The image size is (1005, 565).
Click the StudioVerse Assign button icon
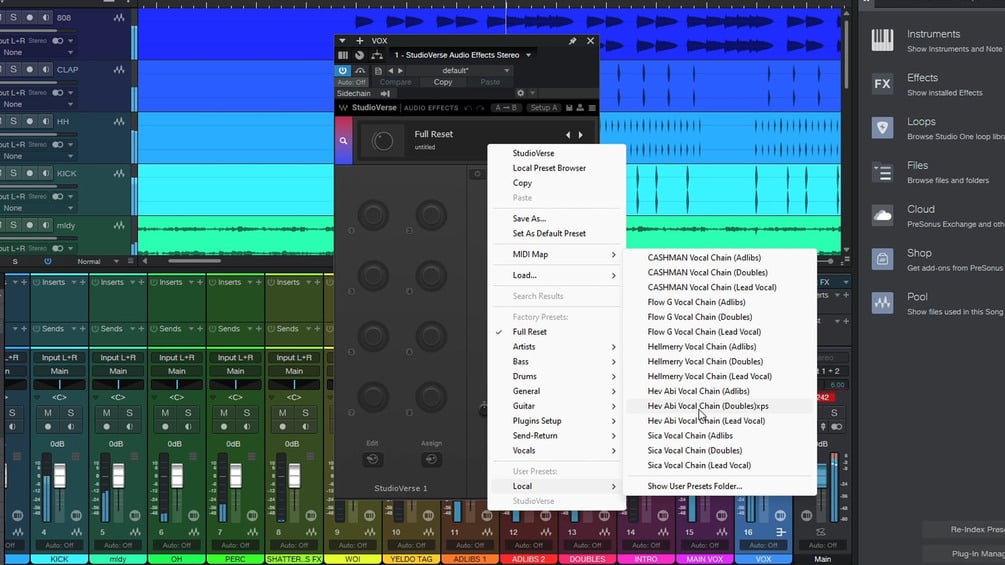(x=431, y=459)
